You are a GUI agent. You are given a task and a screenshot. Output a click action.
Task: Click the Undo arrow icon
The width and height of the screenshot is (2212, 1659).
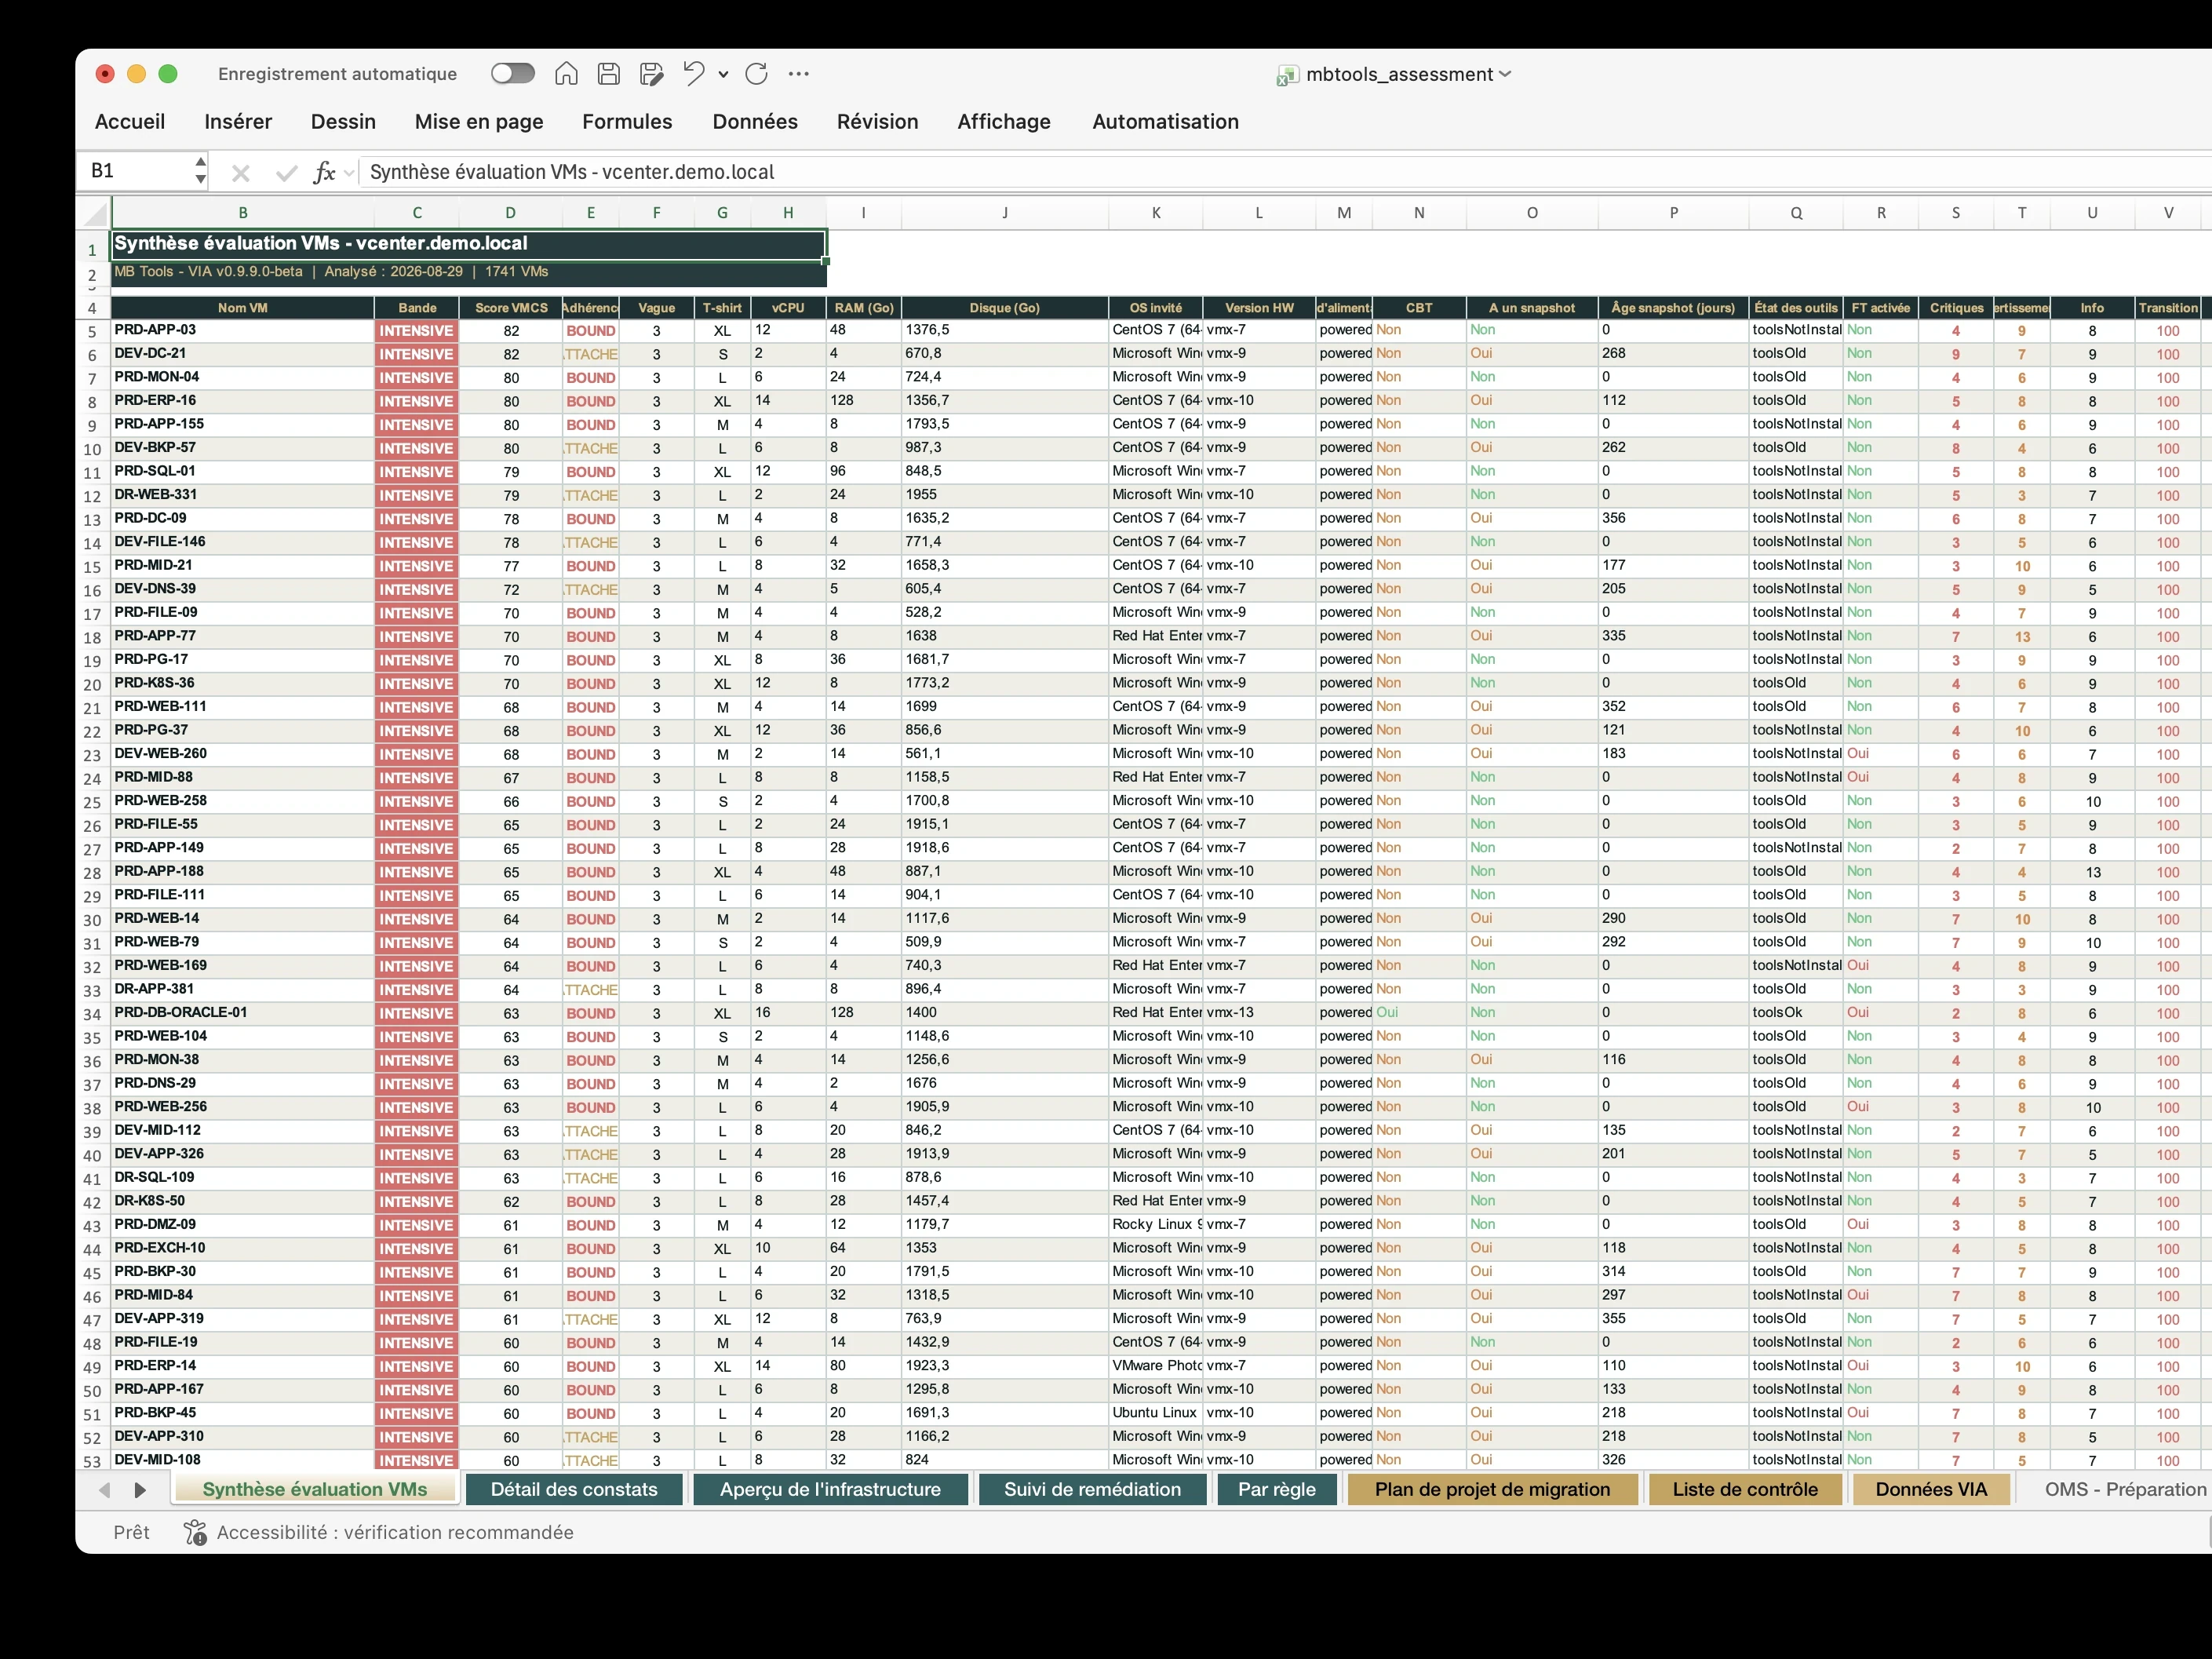[x=694, y=73]
